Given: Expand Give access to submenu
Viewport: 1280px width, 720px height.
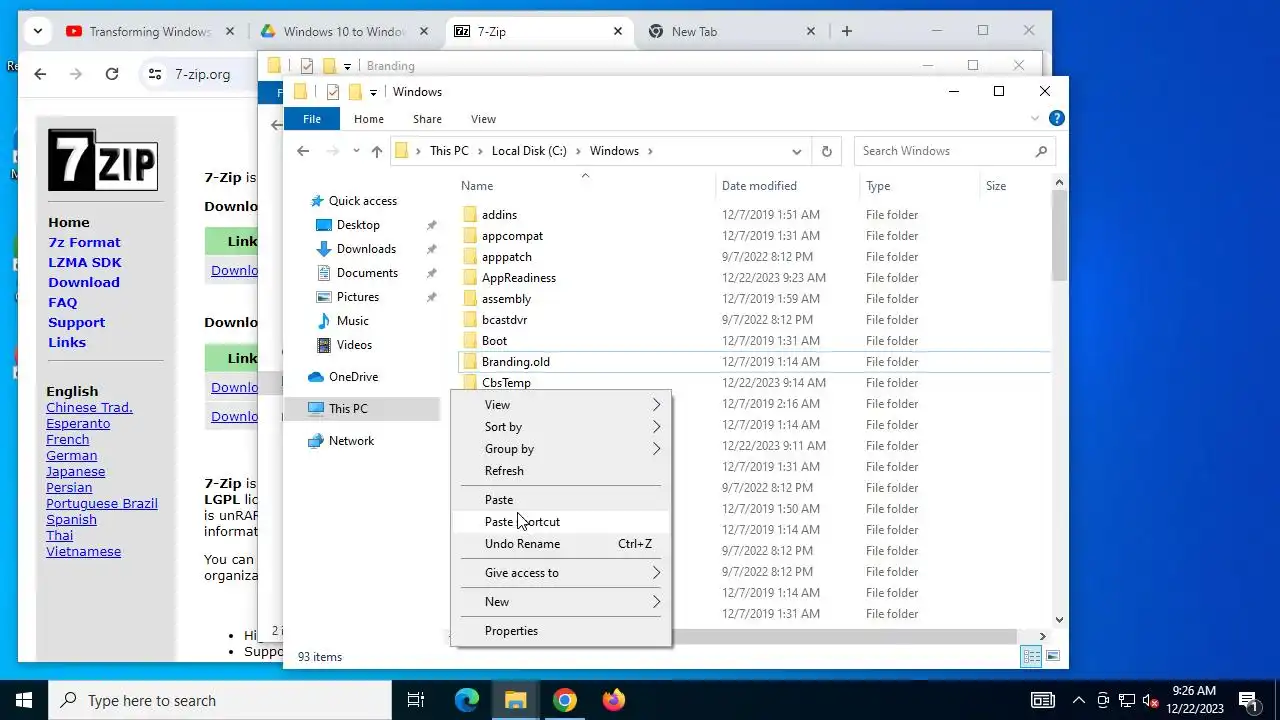Looking at the screenshot, I should pyautogui.click(x=561, y=573).
